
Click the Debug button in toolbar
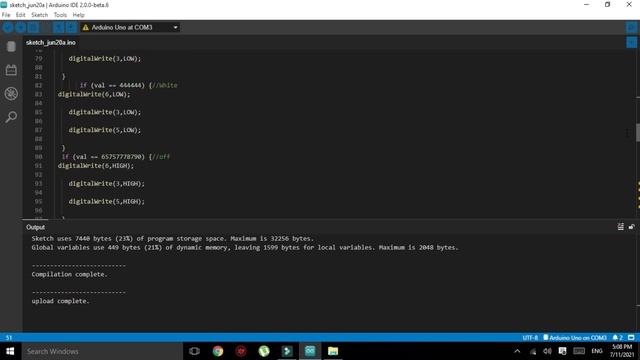click(x=33, y=27)
